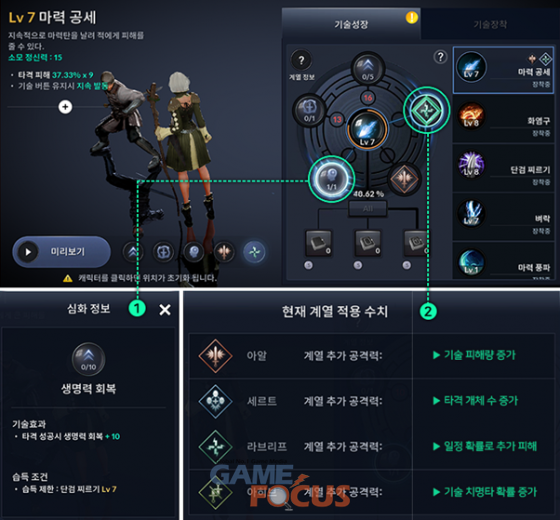Toggle the up-arrow effect icon beside preview
560x520 pixels.
click(133, 252)
